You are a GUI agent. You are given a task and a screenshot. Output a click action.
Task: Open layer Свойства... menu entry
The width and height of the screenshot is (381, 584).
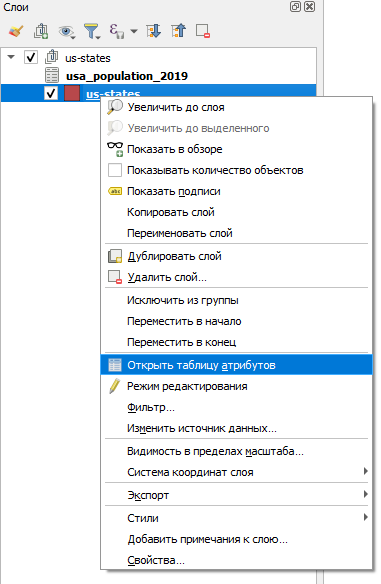click(236, 560)
